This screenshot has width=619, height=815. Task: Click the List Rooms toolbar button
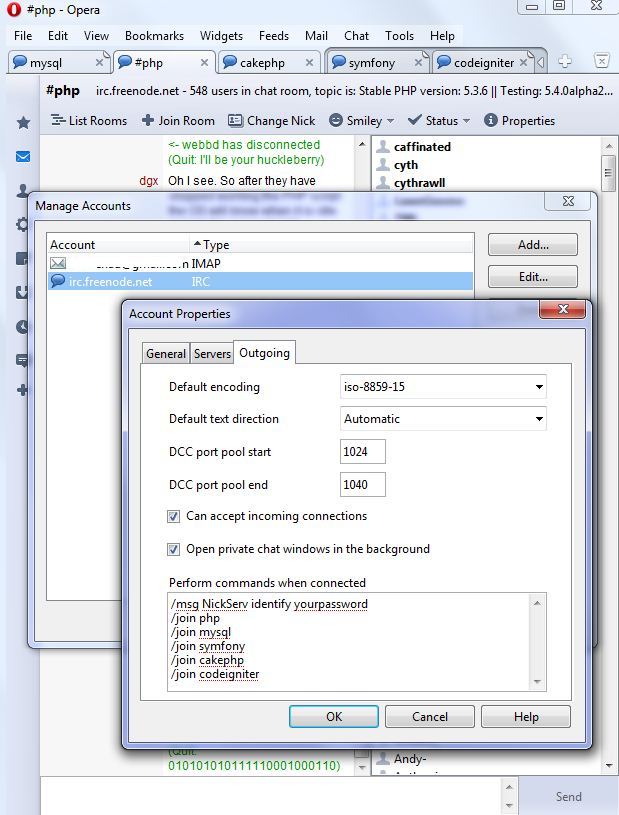(89, 121)
